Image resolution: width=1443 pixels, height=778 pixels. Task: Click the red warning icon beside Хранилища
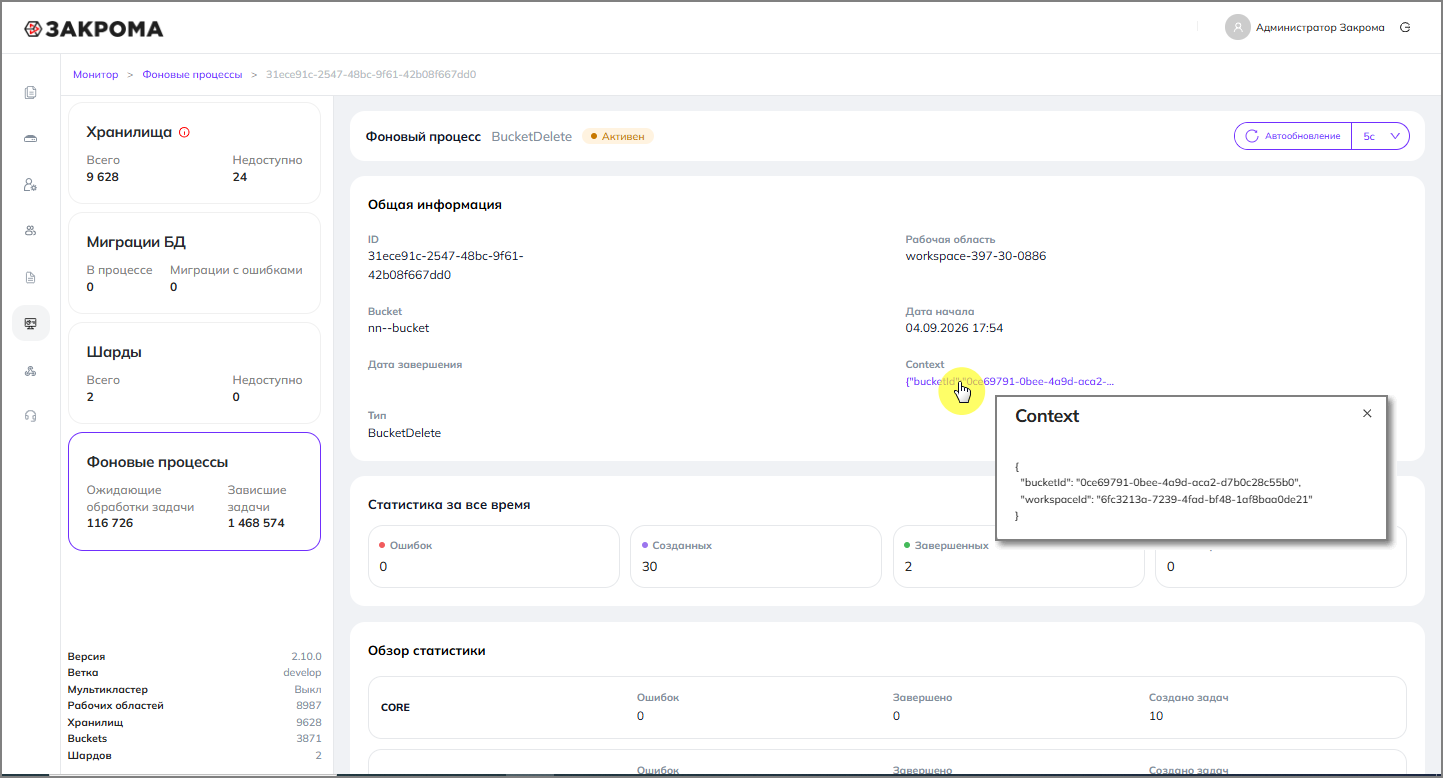(184, 132)
